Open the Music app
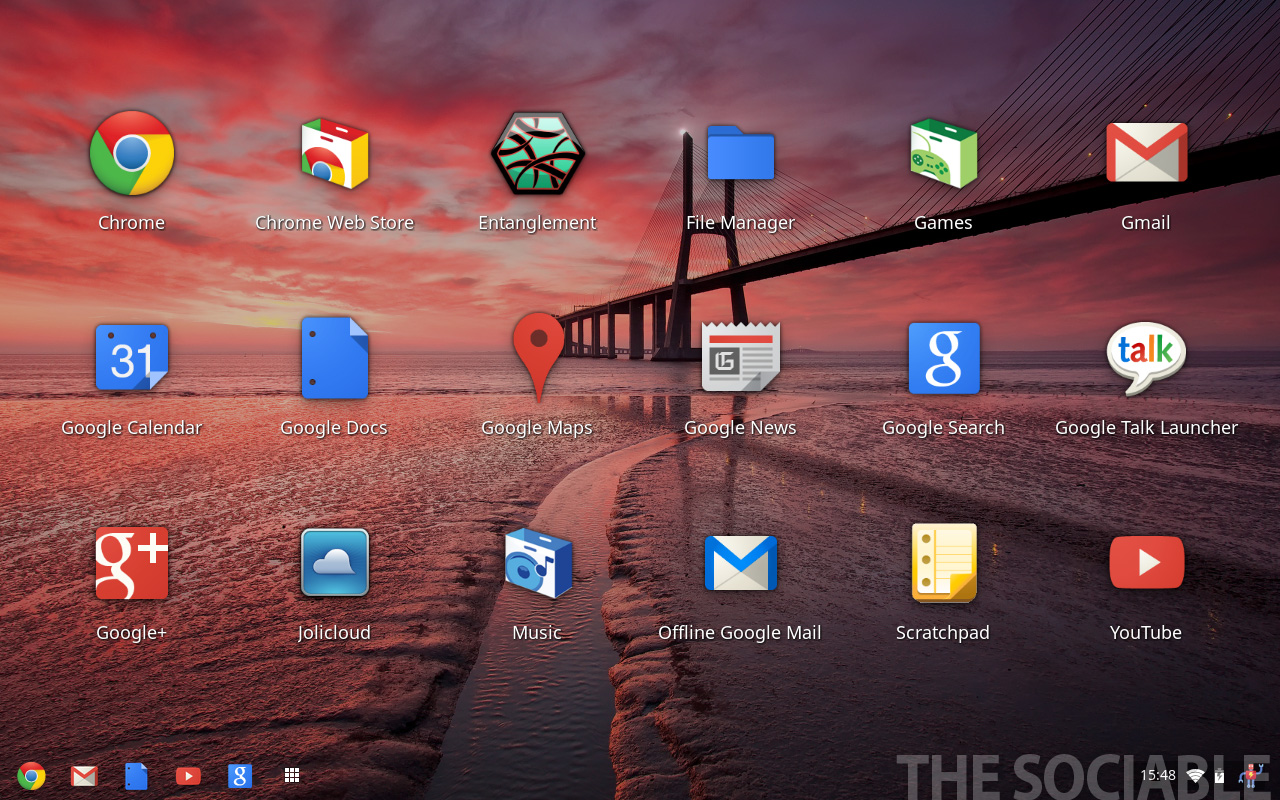The height and width of the screenshot is (800, 1280). pos(537,563)
